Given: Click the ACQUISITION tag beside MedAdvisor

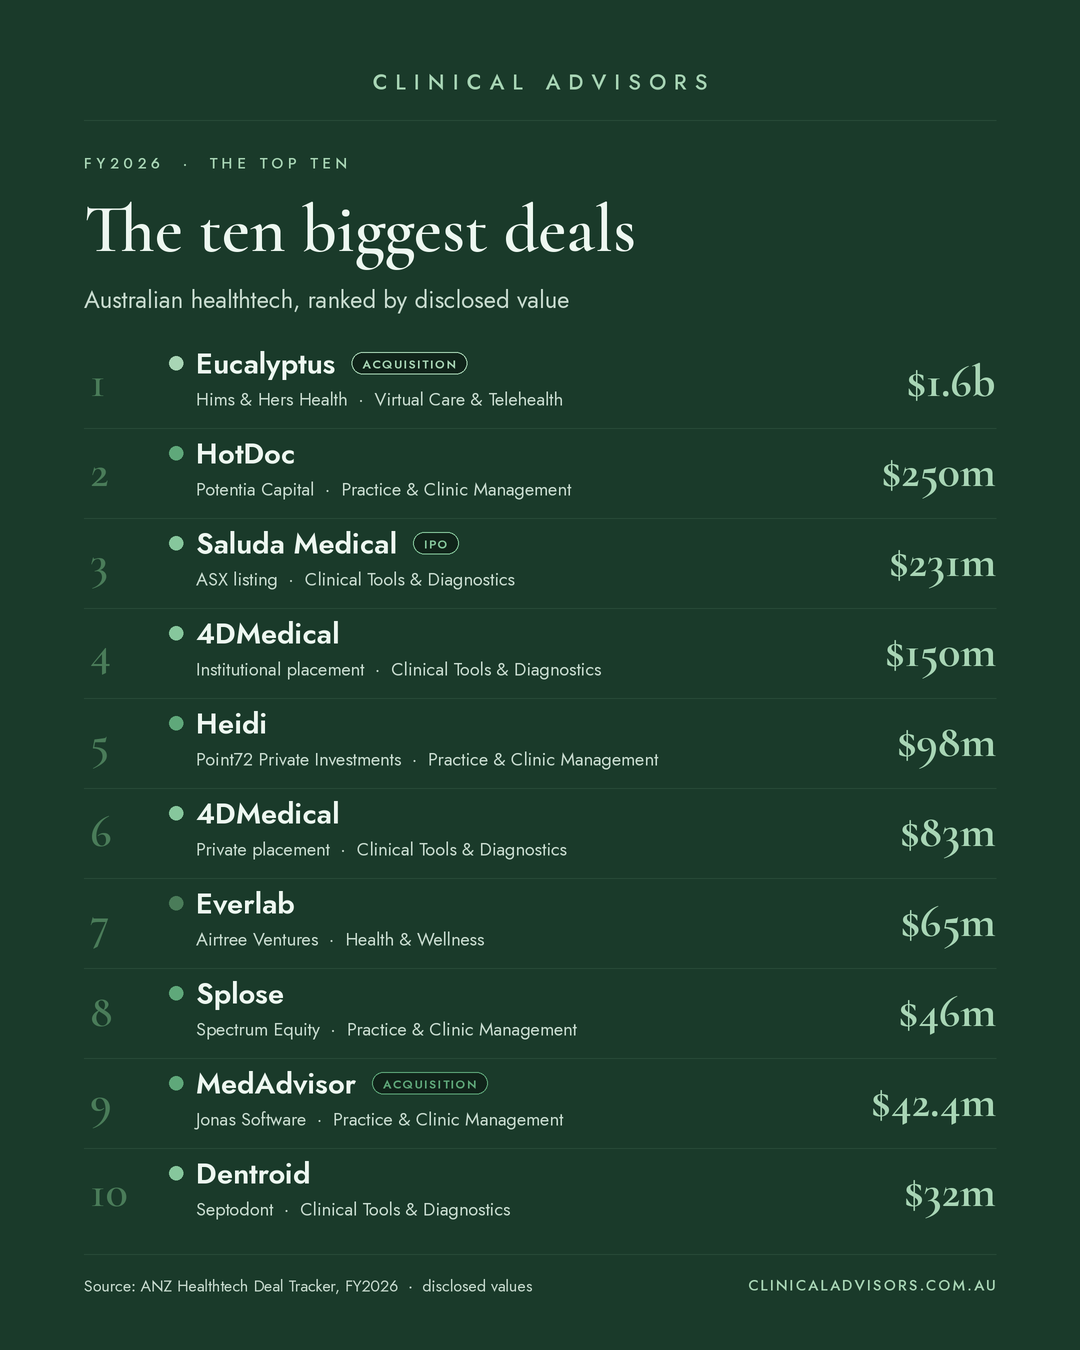Looking at the screenshot, I should (430, 1084).
